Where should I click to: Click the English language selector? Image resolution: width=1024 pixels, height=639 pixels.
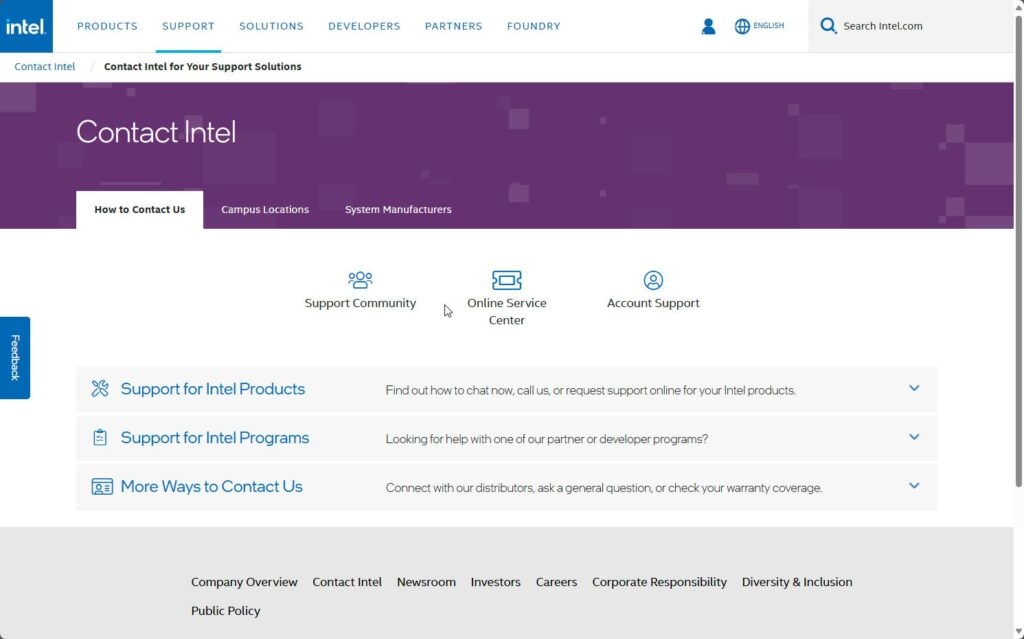(x=768, y=25)
